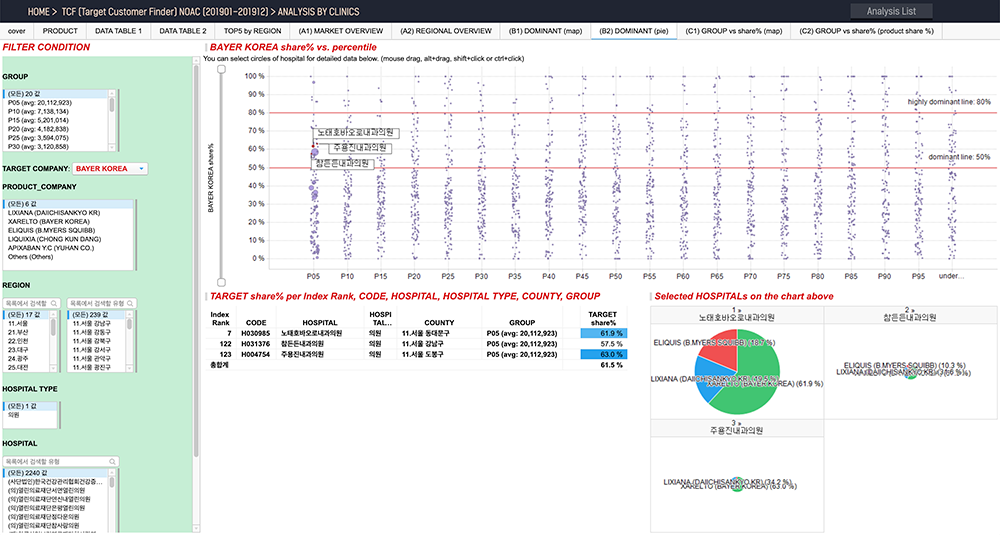
Task: Click table cell with code H031376
Action: [x=256, y=344]
